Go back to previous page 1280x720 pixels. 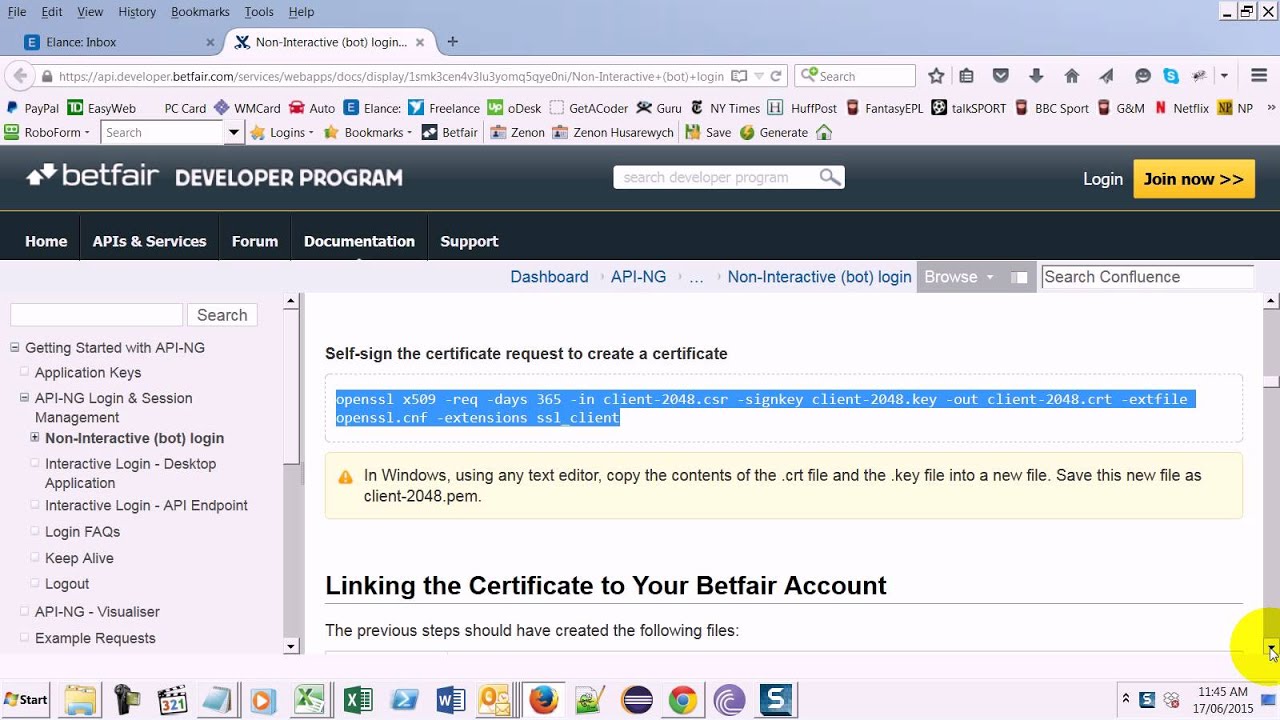pyautogui.click(x=18, y=76)
